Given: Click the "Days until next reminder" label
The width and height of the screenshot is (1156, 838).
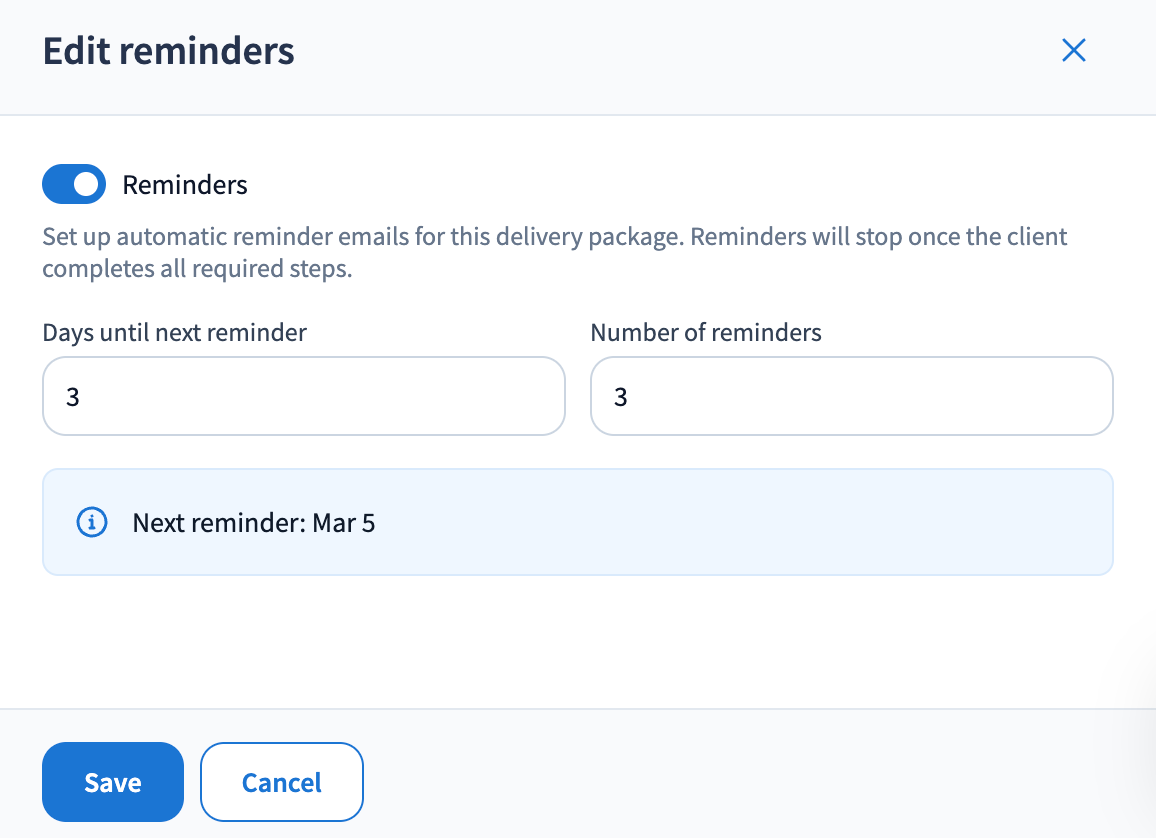Looking at the screenshot, I should click(175, 333).
